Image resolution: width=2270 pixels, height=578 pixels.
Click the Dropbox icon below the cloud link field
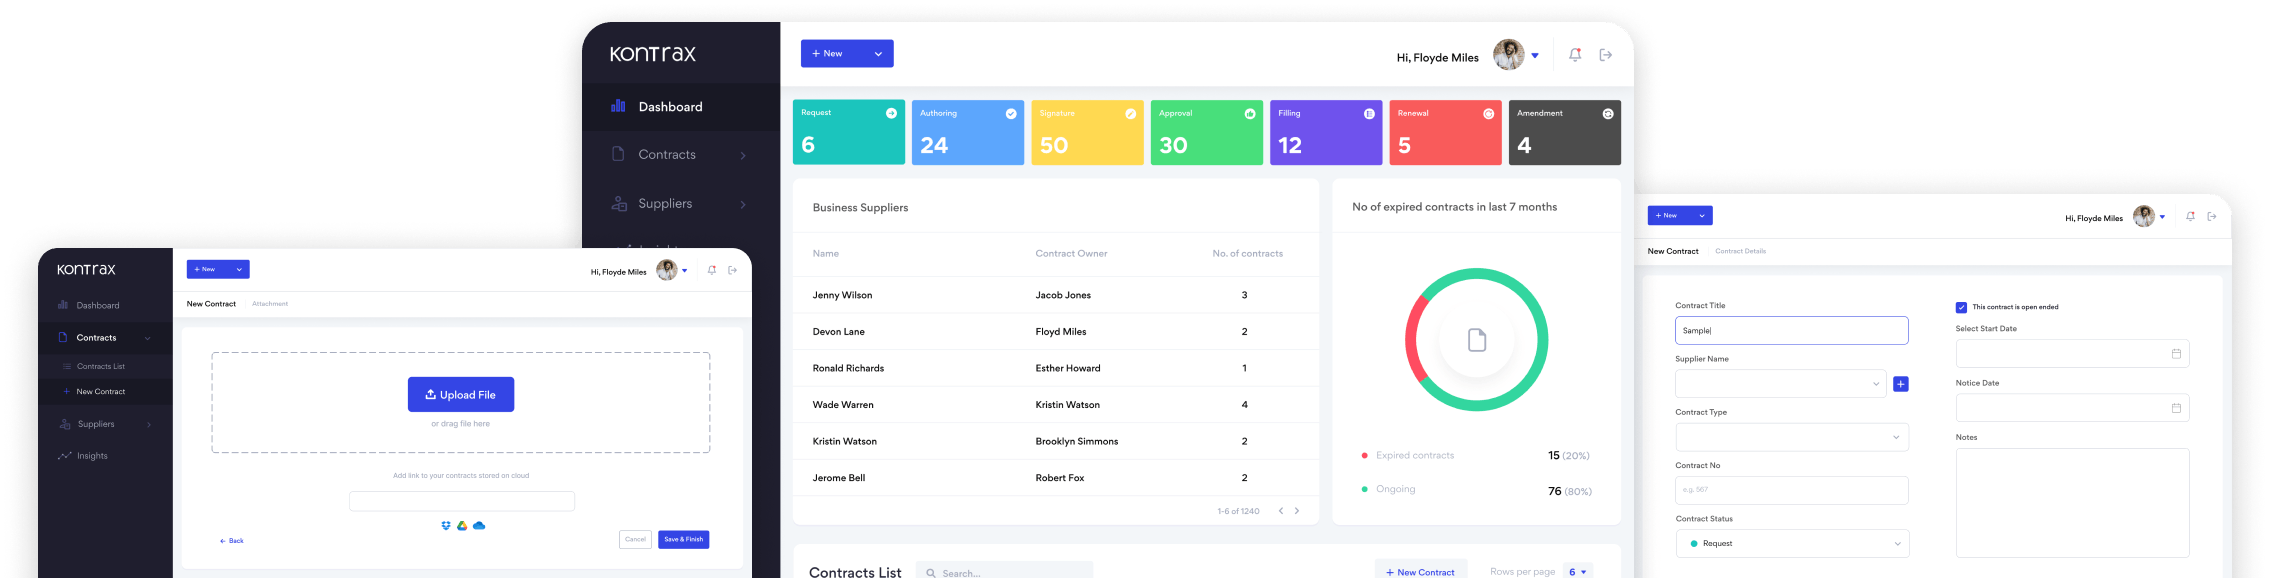(446, 525)
